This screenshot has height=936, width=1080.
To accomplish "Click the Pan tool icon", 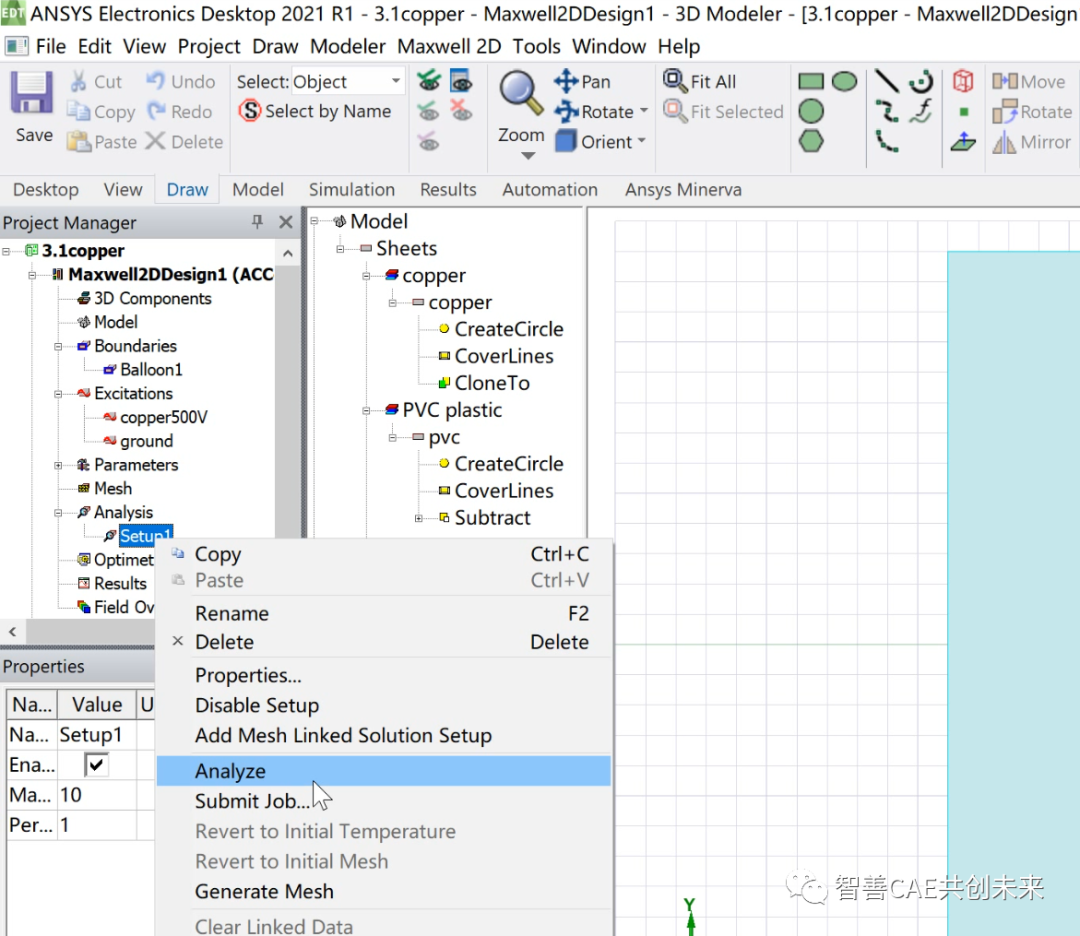I will pos(566,81).
